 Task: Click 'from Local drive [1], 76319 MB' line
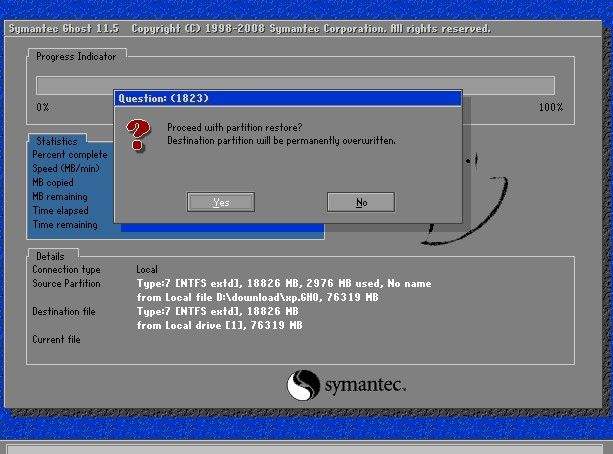tap(219, 325)
